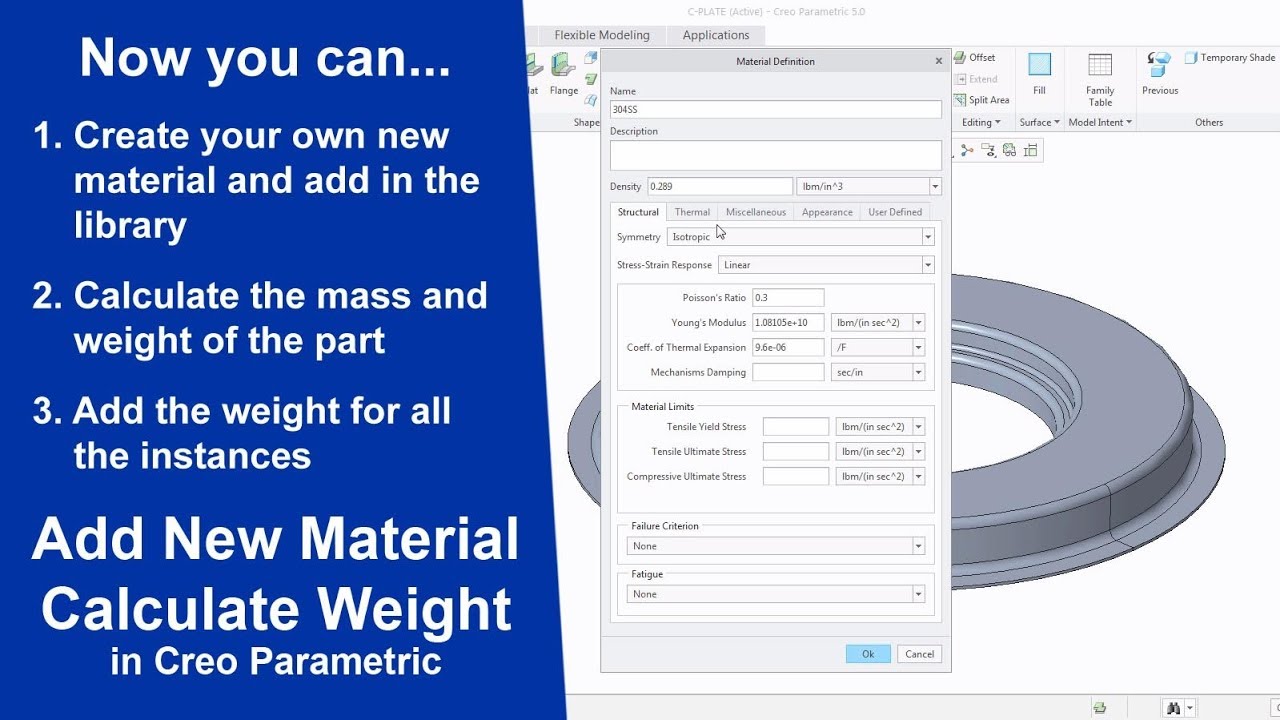Open Tensile Ultimate Stress units dropdown
Image resolution: width=1280 pixels, height=720 pixels.
[919, 452]
